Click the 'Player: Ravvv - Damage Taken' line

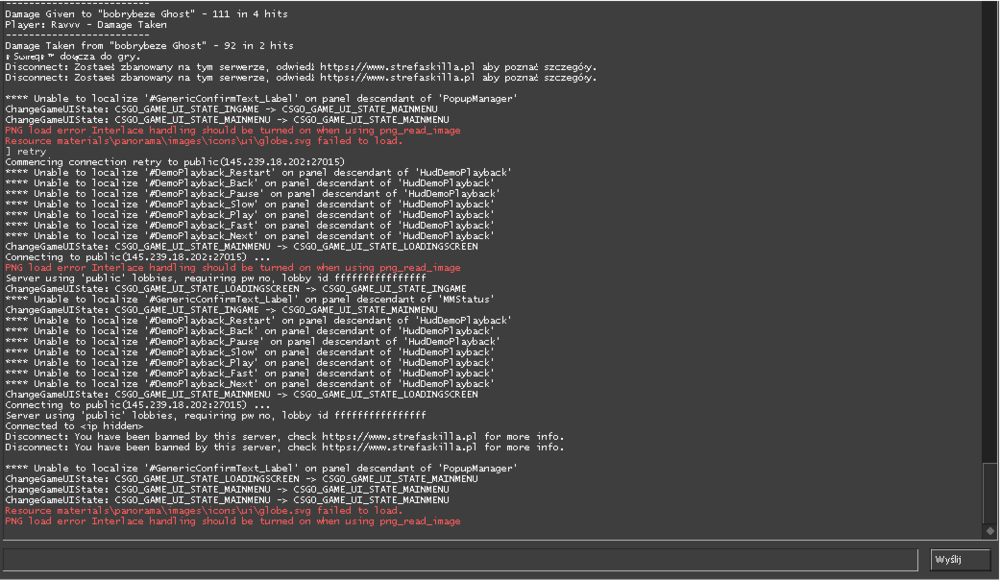86,25
